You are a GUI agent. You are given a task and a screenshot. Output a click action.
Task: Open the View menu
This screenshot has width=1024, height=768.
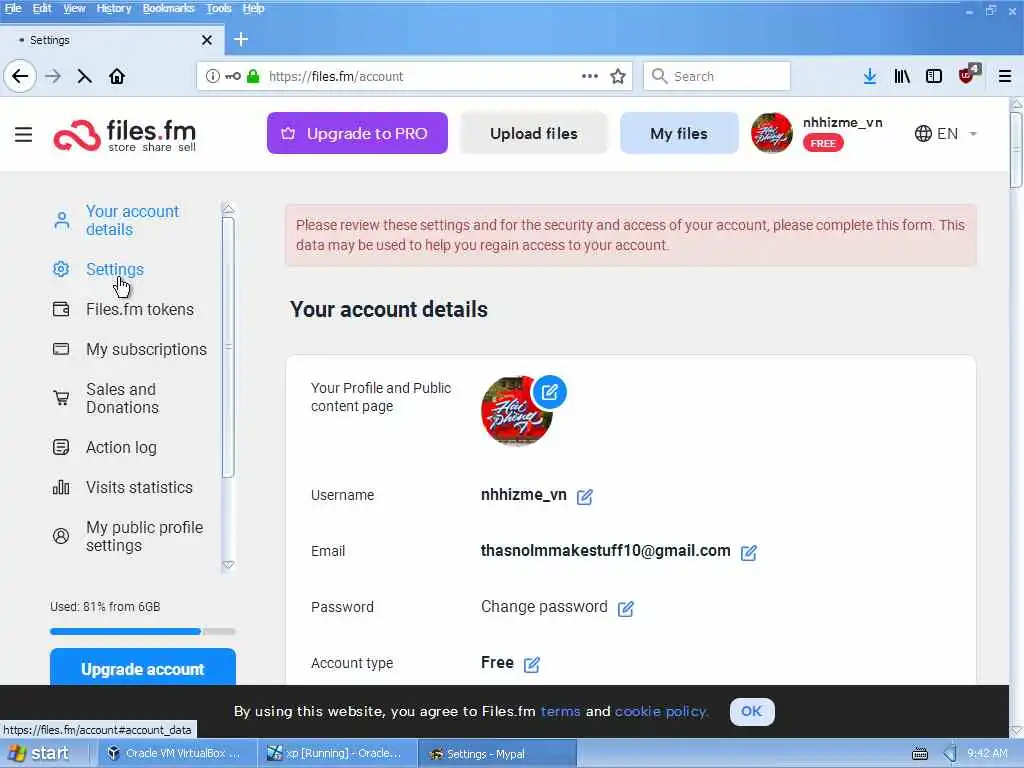[74, 8]
